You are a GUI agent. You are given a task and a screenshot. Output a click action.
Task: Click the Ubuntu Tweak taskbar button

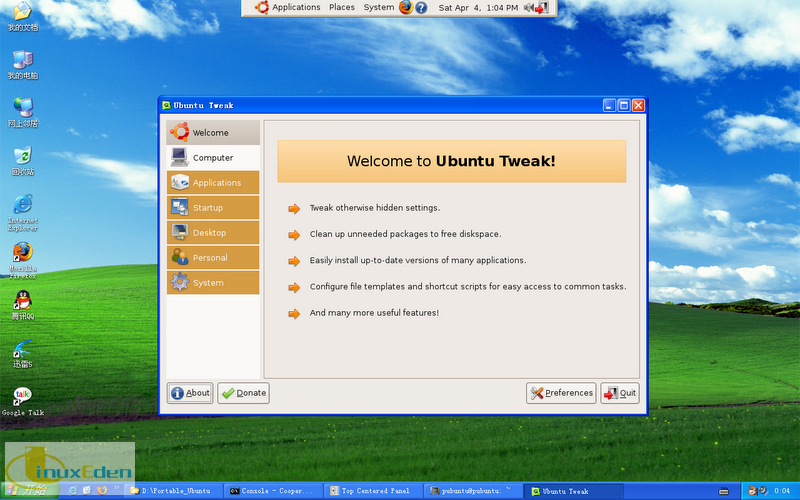coord(574,491)
